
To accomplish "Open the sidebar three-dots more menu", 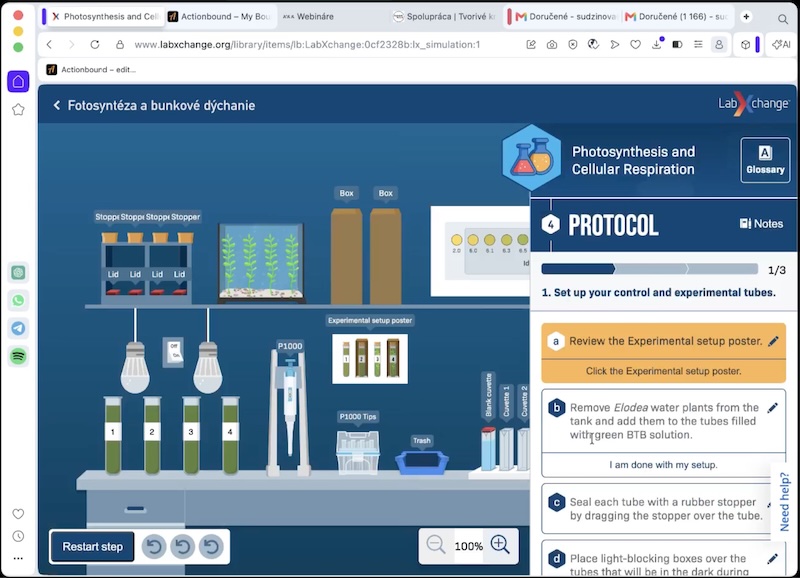I will click(x=18, y=558).
